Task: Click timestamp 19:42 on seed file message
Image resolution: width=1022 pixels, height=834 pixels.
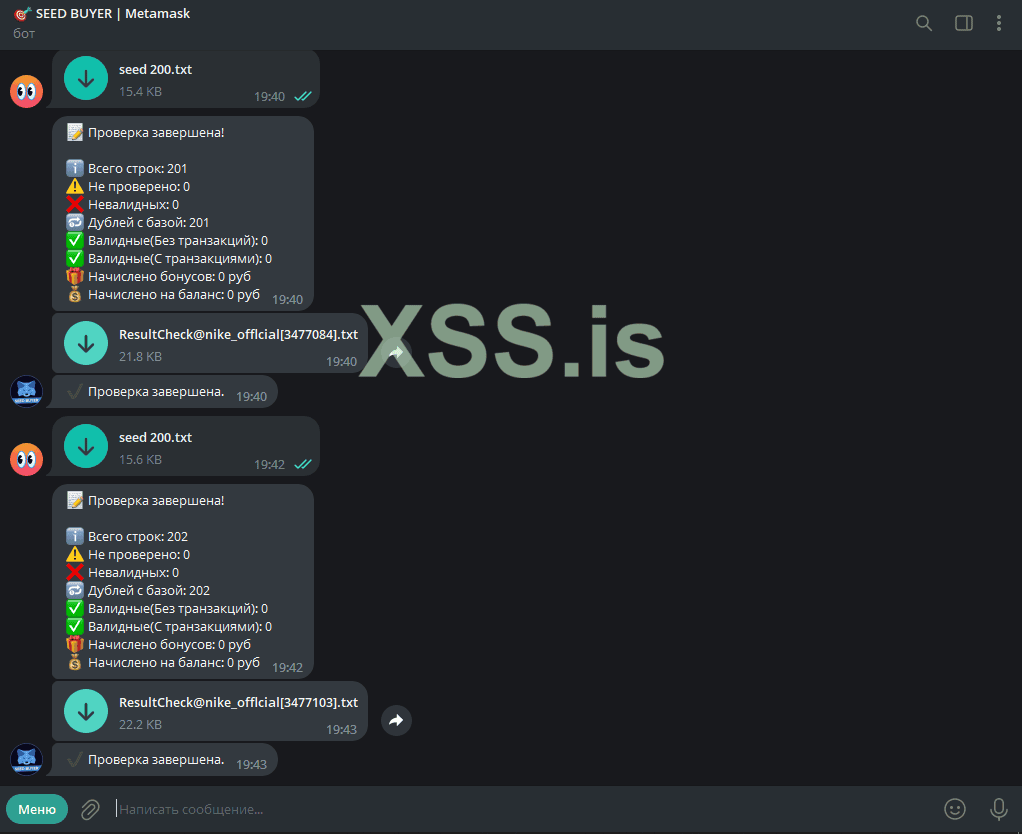Action: click(x=269, y=465)
